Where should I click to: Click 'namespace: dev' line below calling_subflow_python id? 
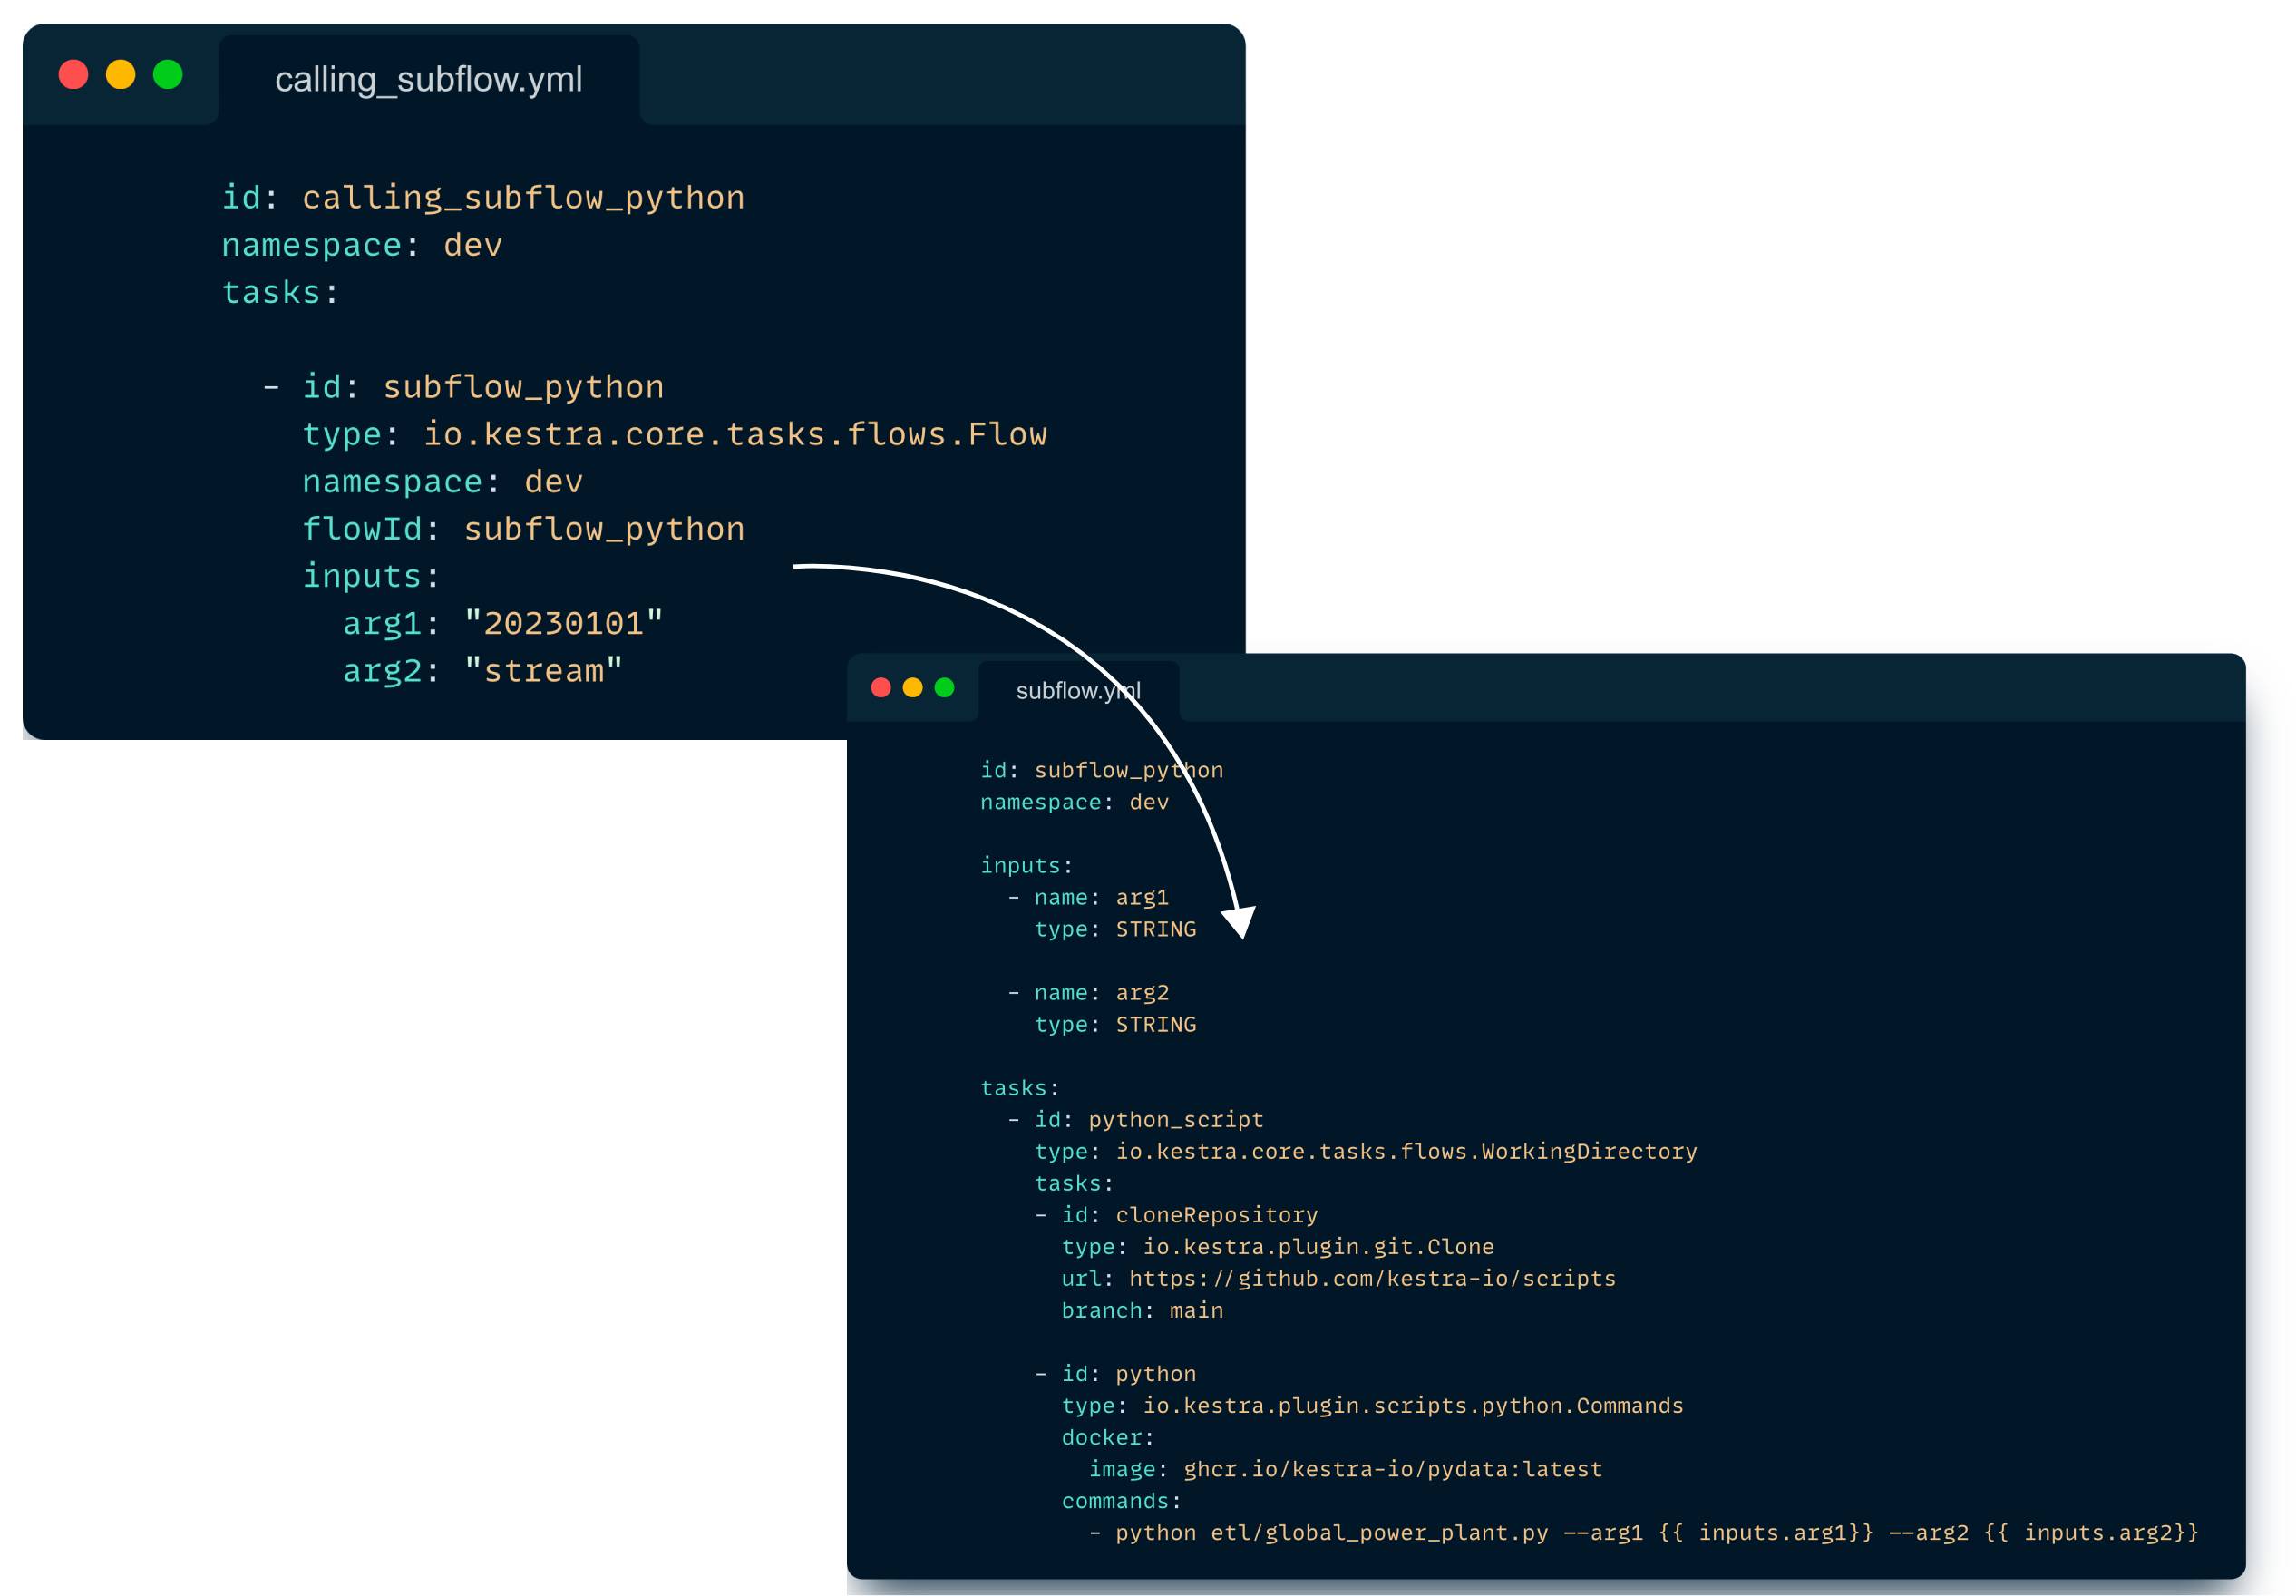pyautogui.click(x=362, y=245)
